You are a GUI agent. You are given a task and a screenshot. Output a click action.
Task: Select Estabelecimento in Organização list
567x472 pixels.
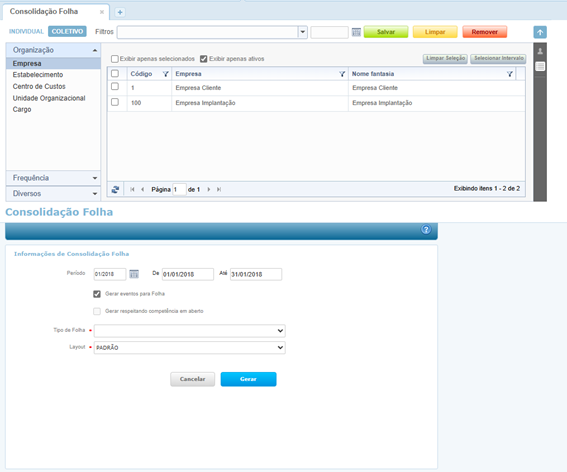click(x=38, y=75)
